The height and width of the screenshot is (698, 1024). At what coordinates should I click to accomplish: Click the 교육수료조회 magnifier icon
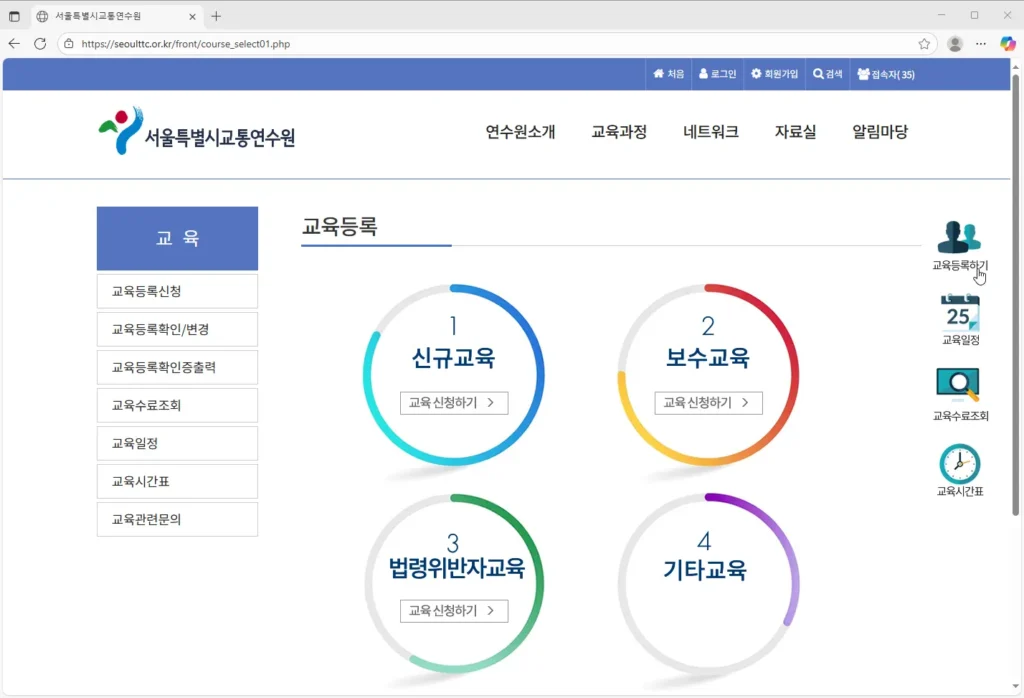(x=958, y=385)
